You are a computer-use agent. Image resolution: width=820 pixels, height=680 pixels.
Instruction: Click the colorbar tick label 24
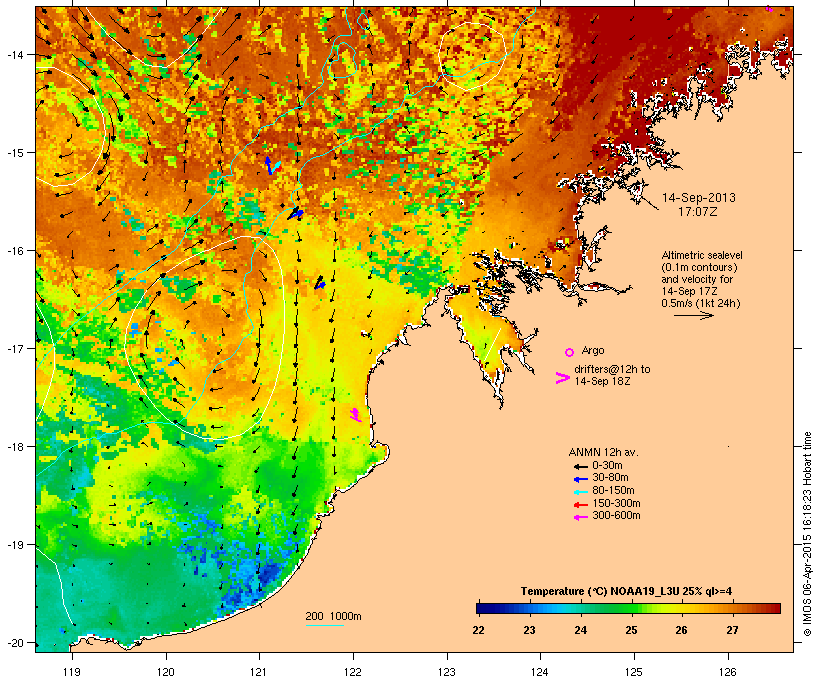coord(580,630)
